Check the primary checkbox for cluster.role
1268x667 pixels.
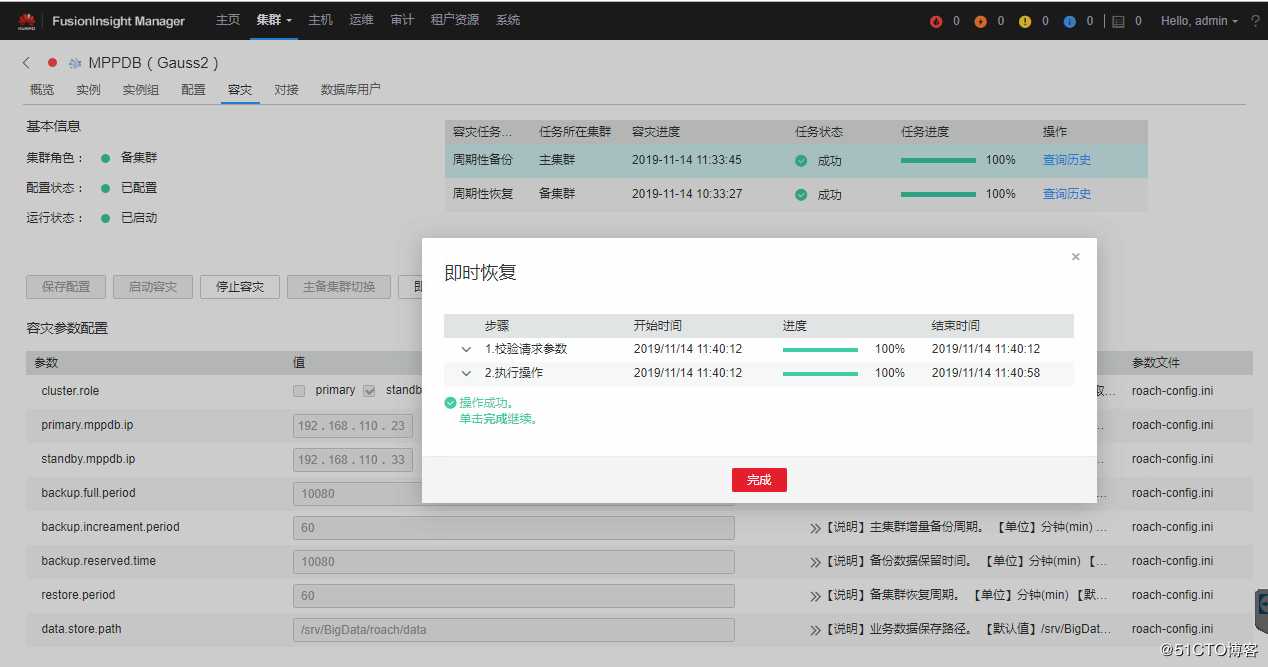pyautogui.click(x=299, y=390)
